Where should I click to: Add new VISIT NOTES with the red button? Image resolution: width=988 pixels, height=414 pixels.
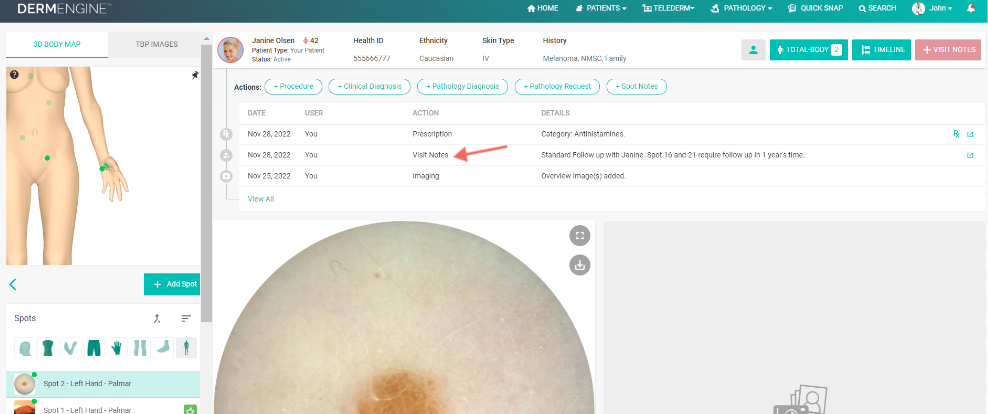click(x=948, y=50)
